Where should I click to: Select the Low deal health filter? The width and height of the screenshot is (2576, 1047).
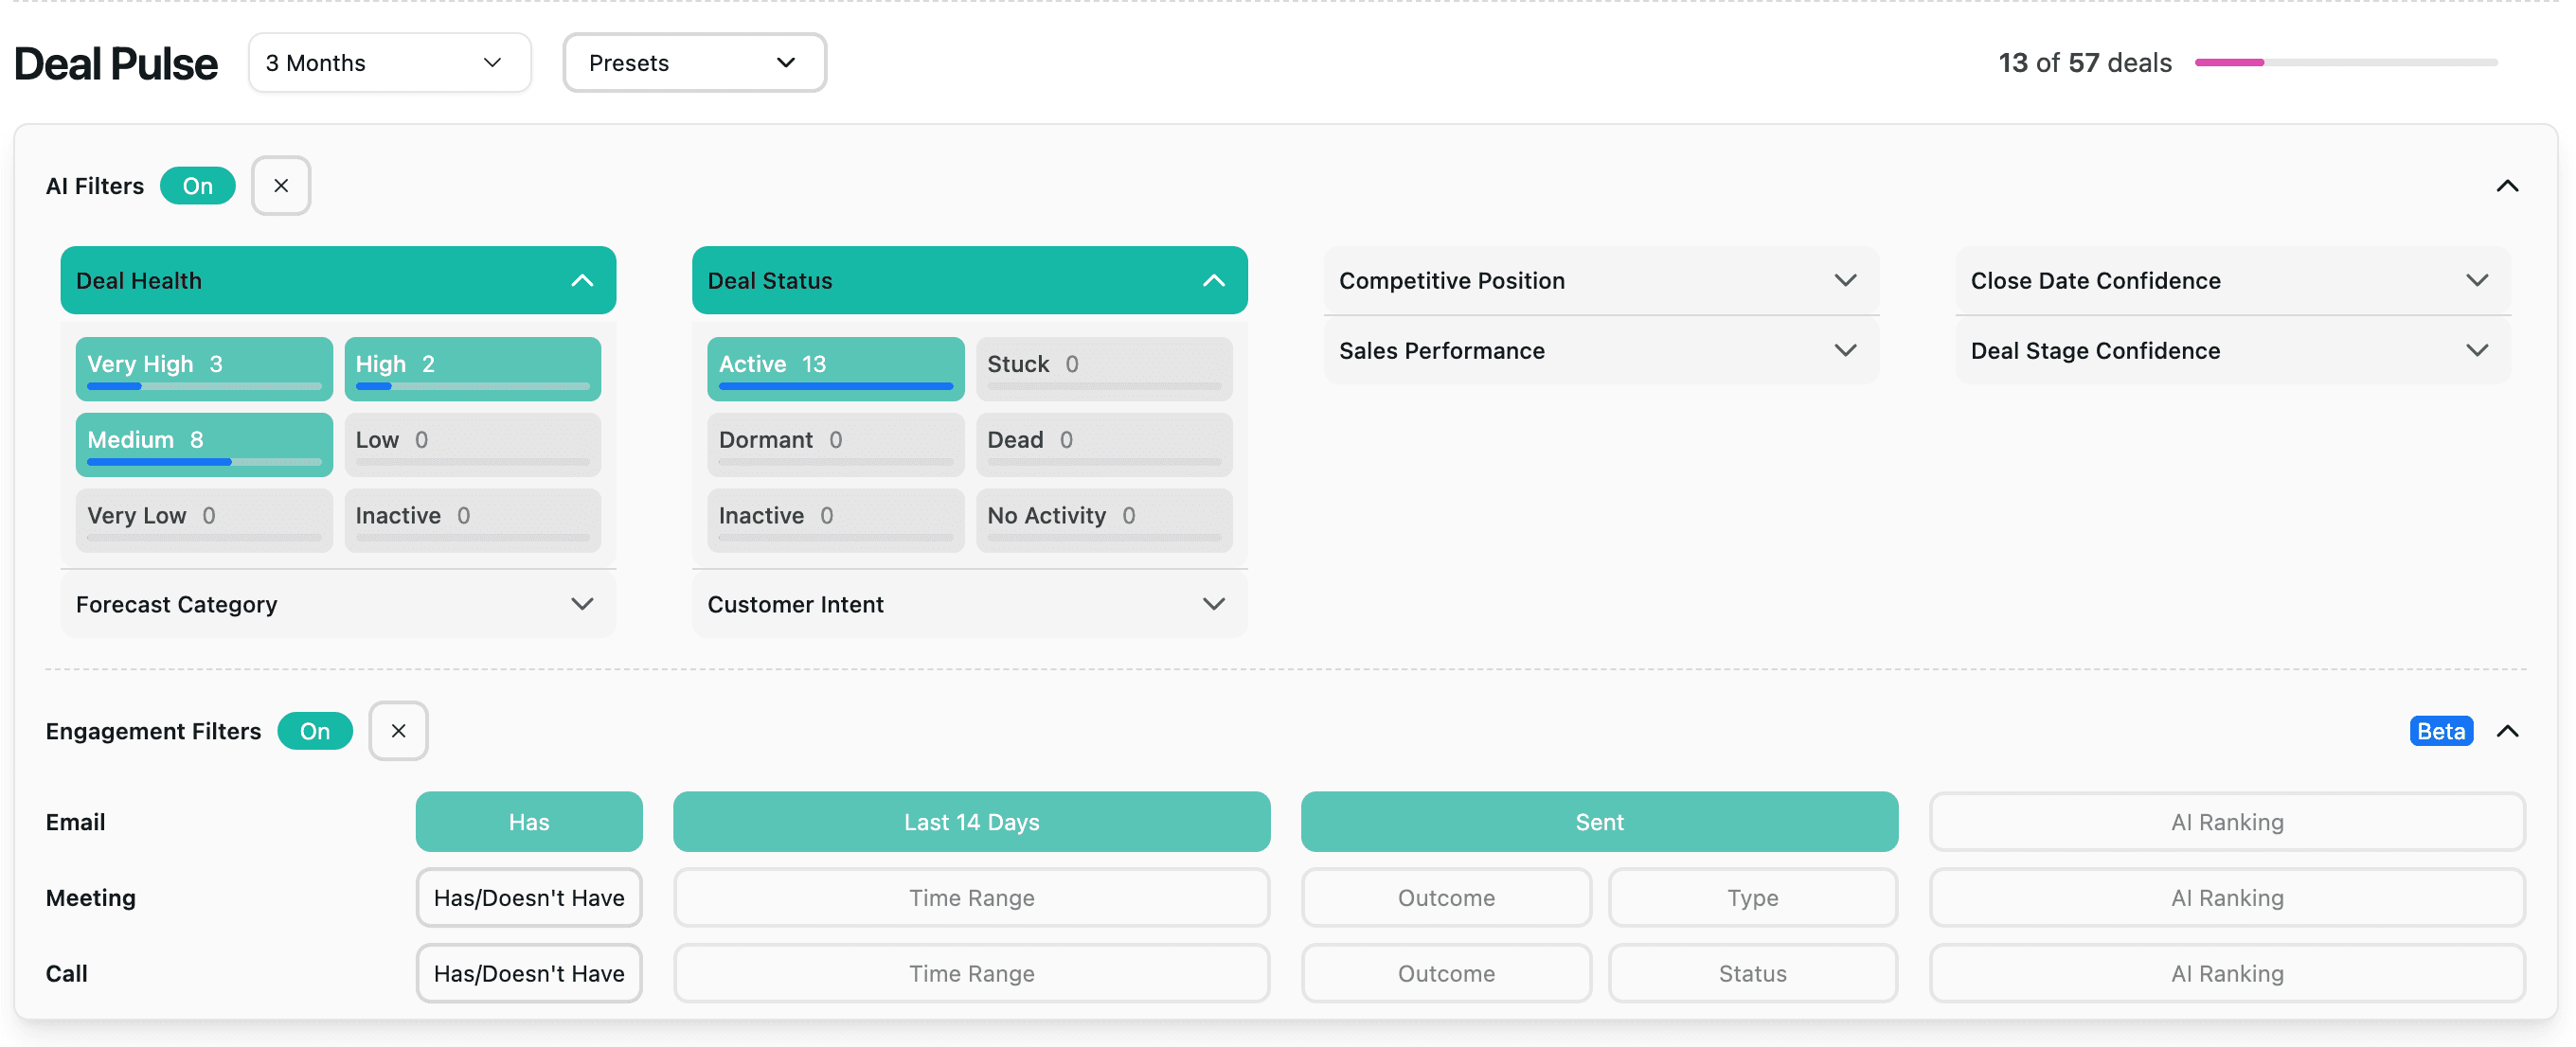[x=472, y=445]
